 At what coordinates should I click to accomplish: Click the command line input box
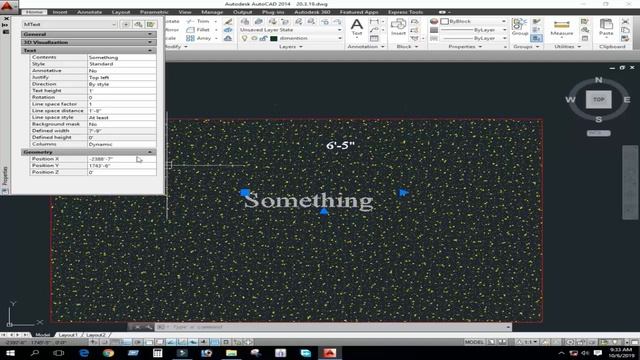(333, 327)
